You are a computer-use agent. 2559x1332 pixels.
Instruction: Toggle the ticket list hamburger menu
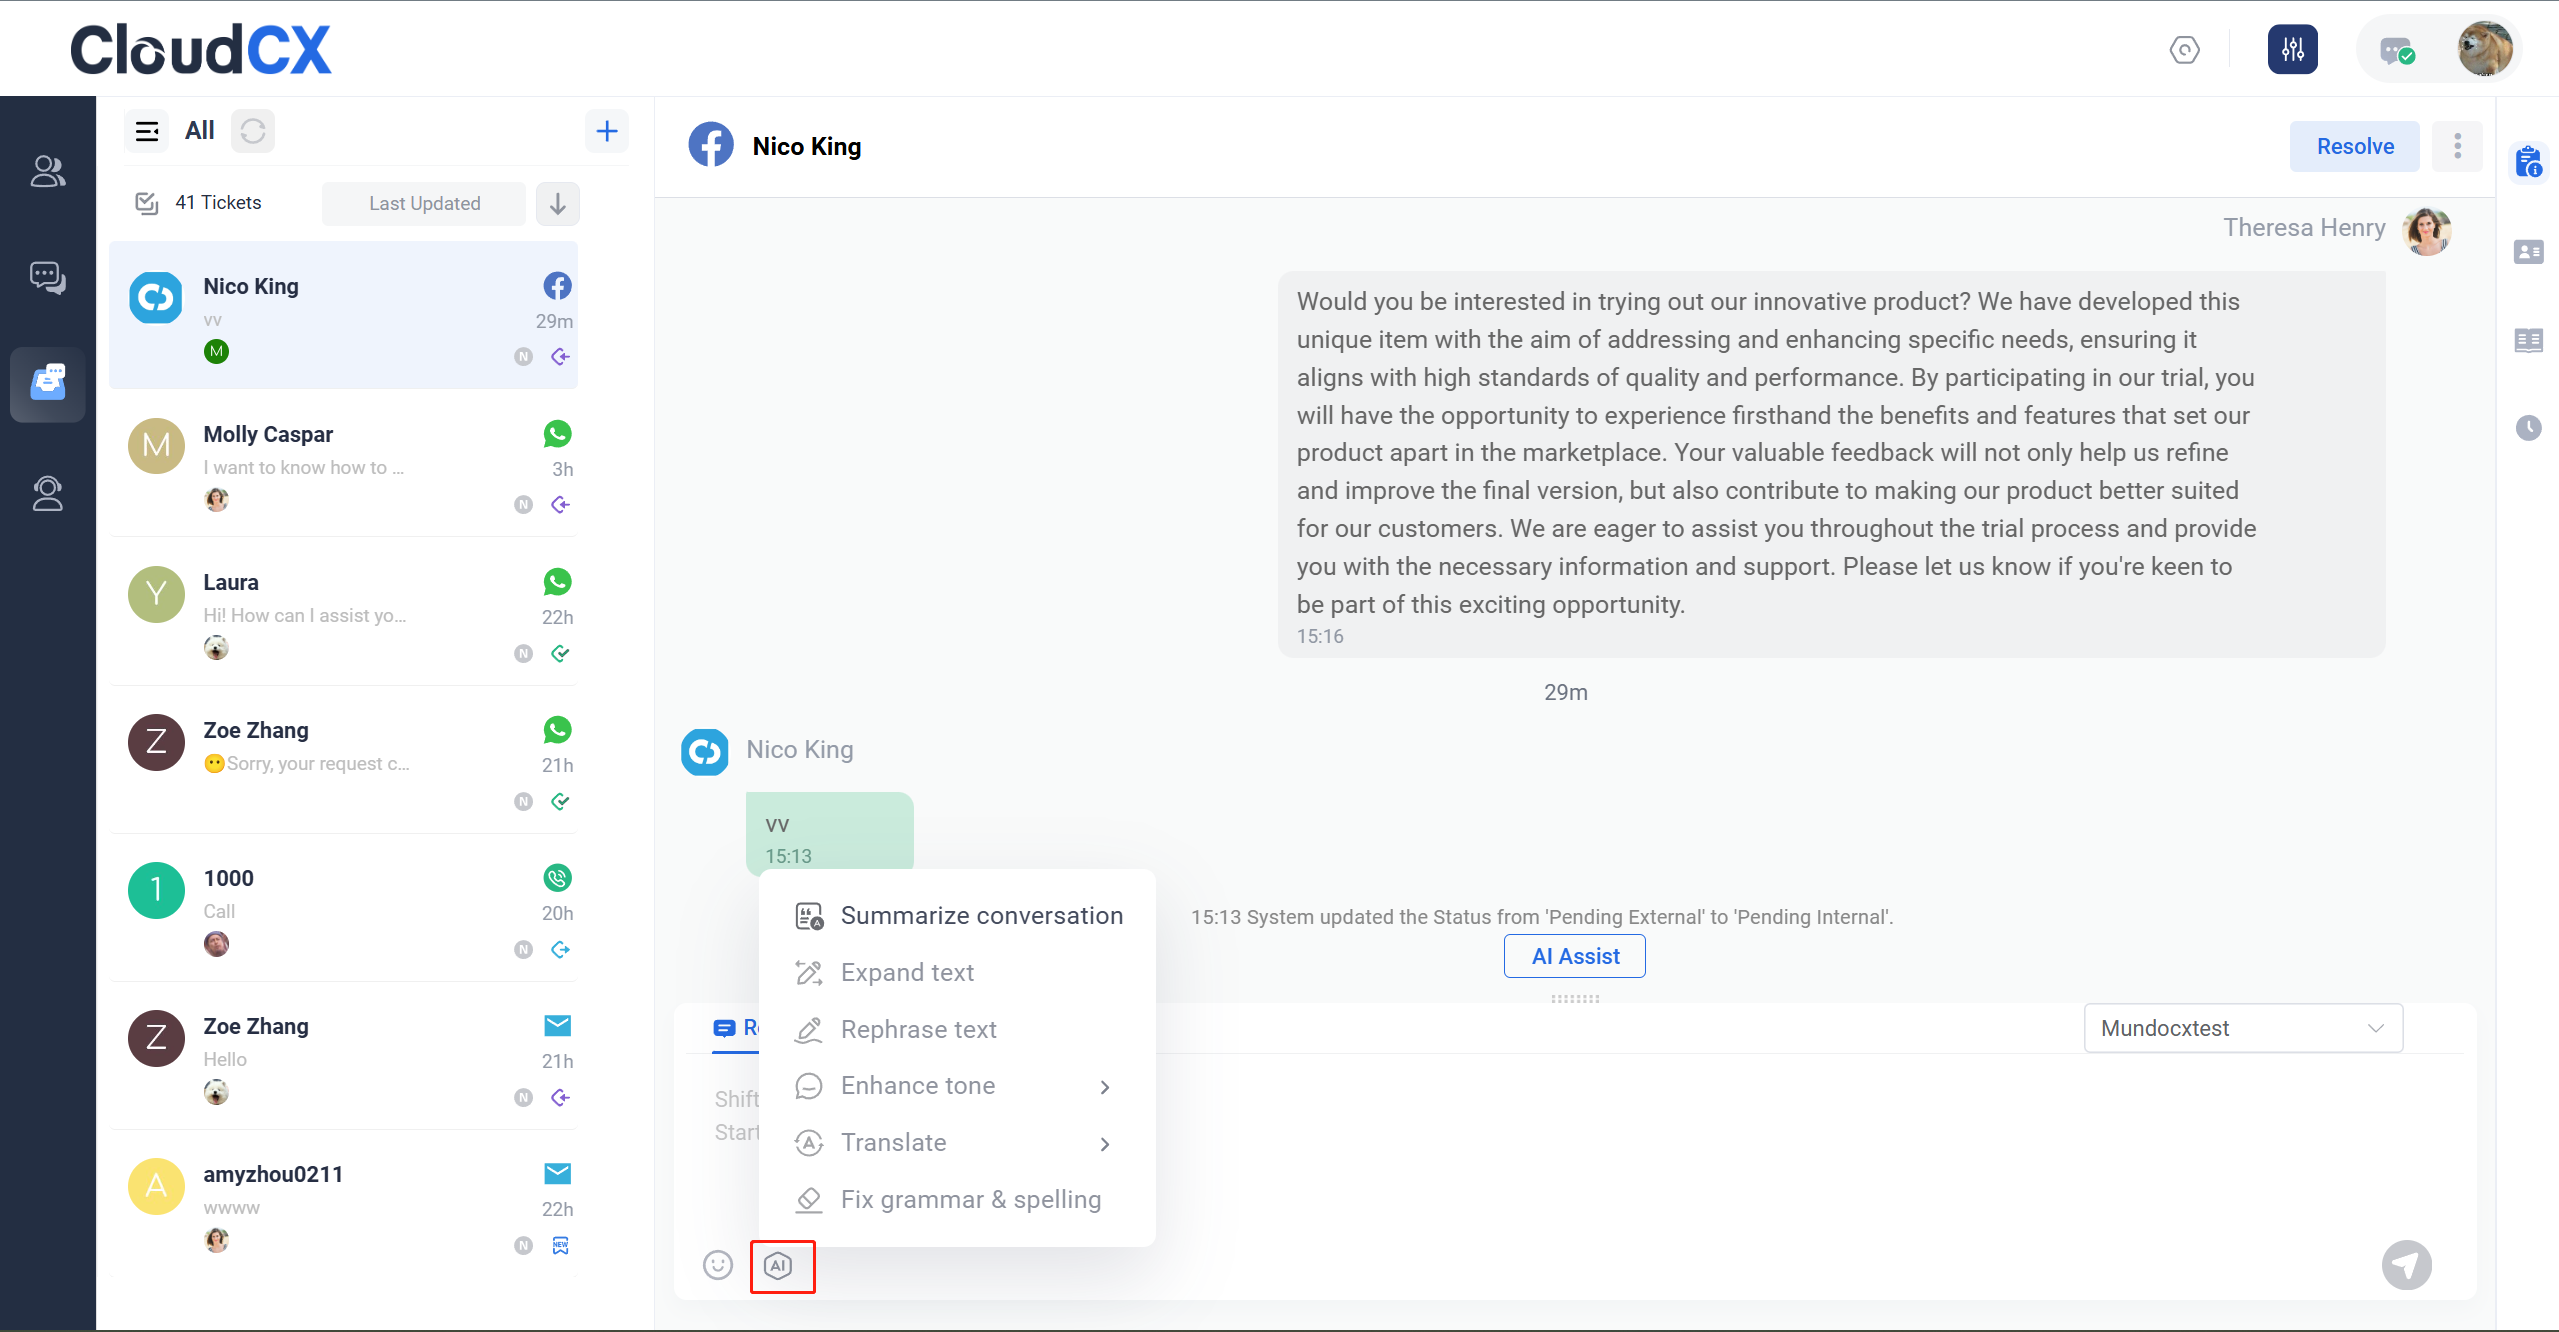[x=147, y=131]
